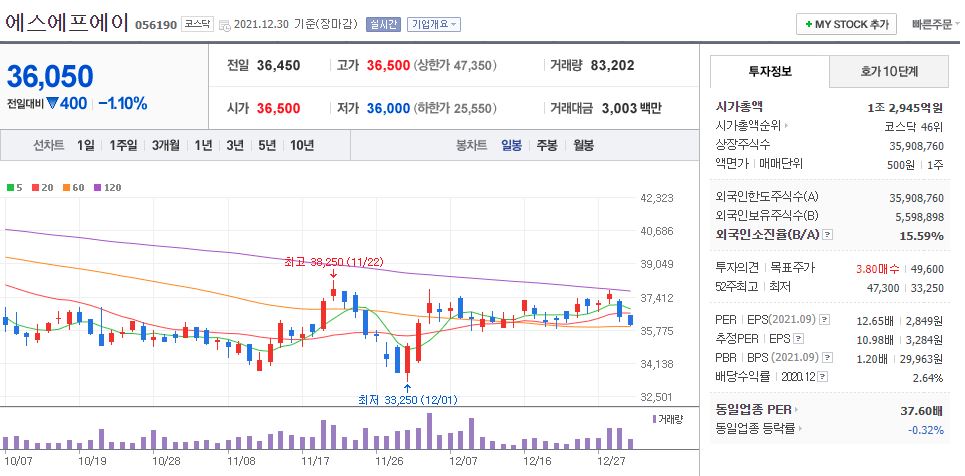
Task: Click the 실시간 badge button
Action: 383,25
